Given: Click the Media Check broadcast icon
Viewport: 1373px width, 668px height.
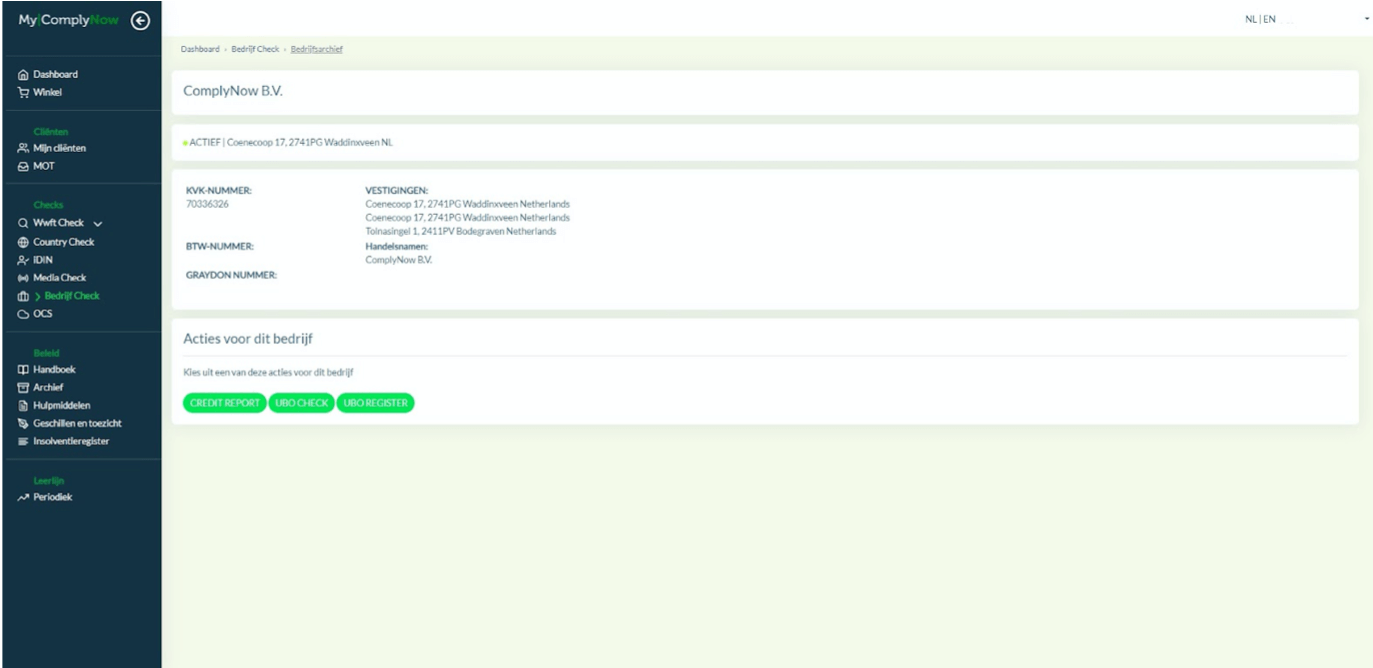Looking at the screenshot, I should pos(23,278).
